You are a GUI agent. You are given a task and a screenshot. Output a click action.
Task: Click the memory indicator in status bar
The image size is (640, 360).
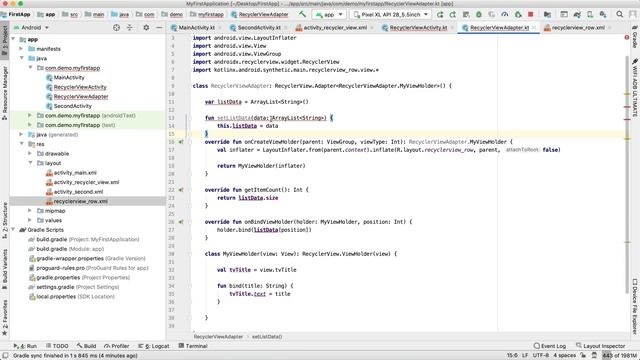[x=620, y=356]
